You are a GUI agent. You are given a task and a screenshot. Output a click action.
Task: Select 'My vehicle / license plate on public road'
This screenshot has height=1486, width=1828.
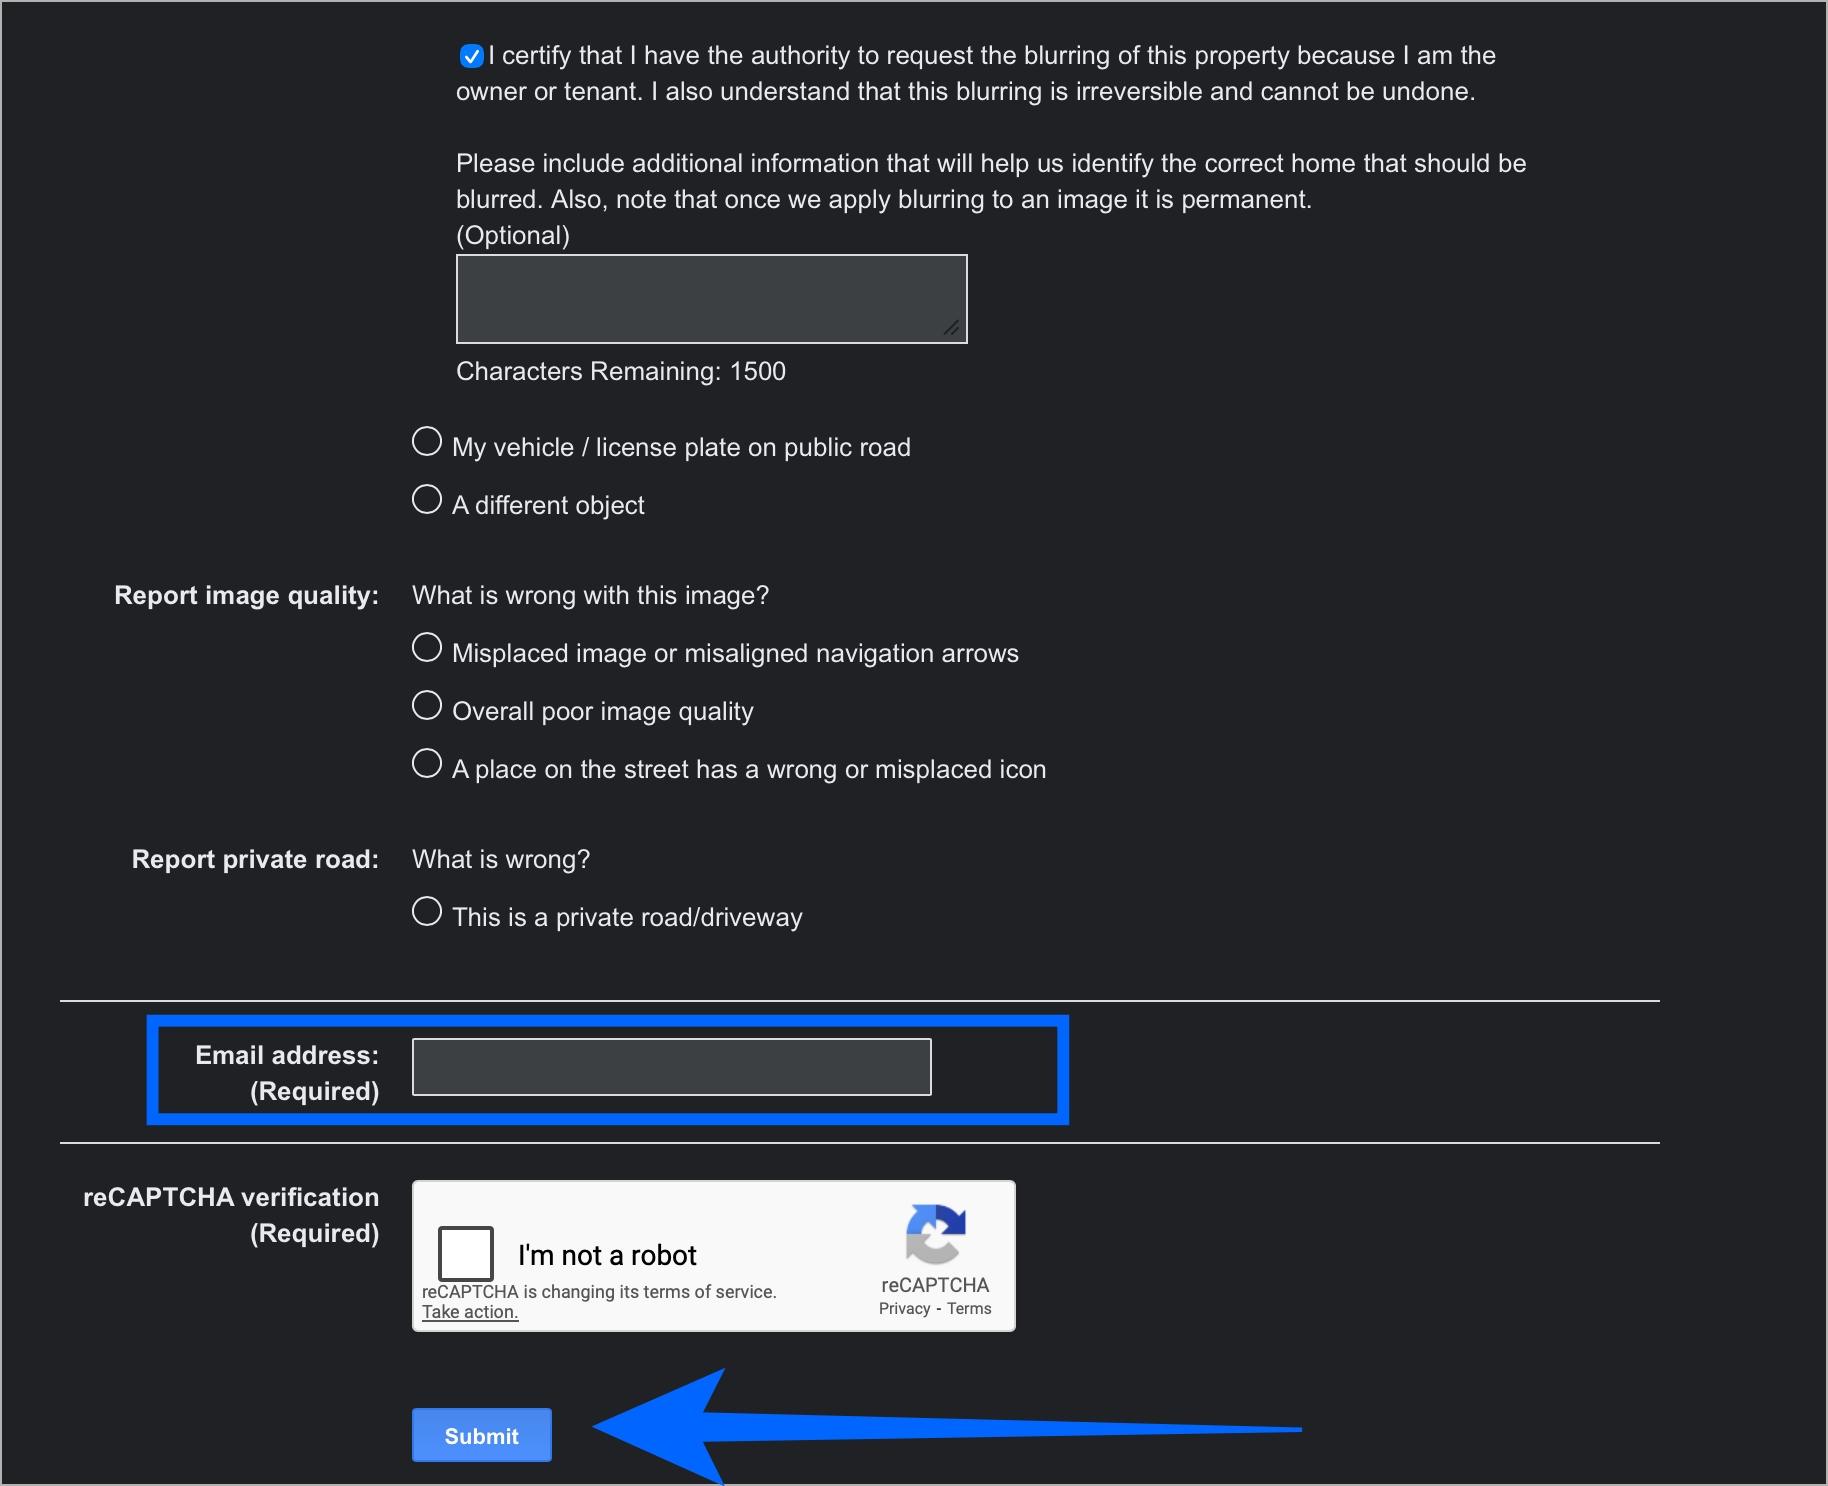[427, 442]
